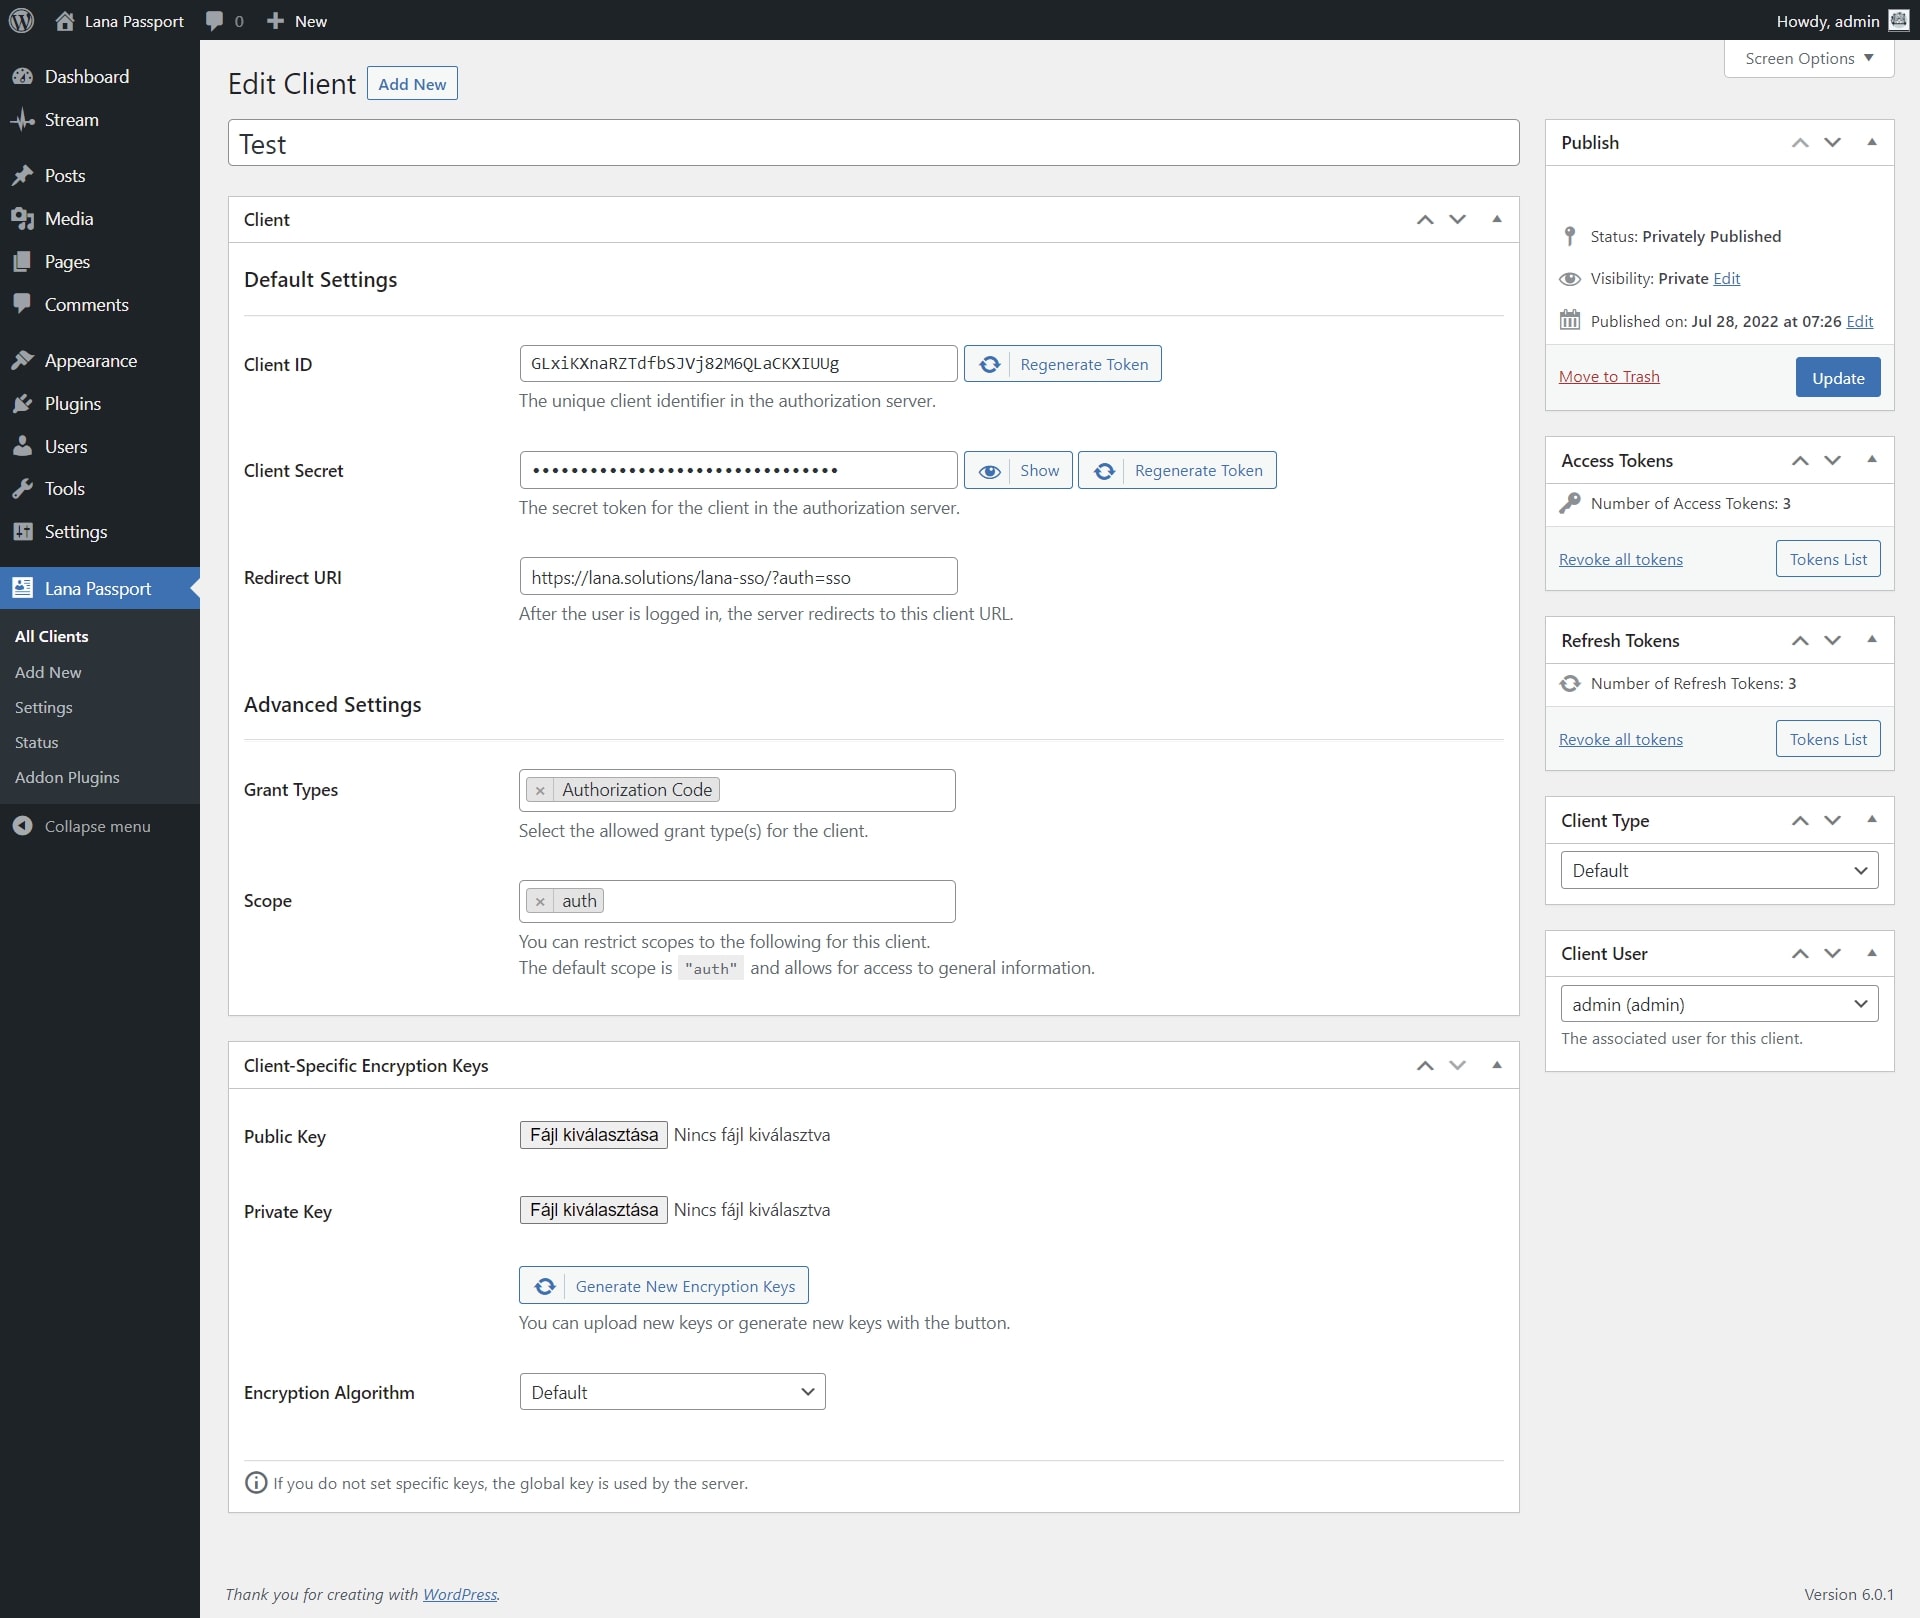This screenshot has width=1920, height=1618.
Task: Click the pin icon next to Status: Privately Published
Action: (x=1570, y=236)
